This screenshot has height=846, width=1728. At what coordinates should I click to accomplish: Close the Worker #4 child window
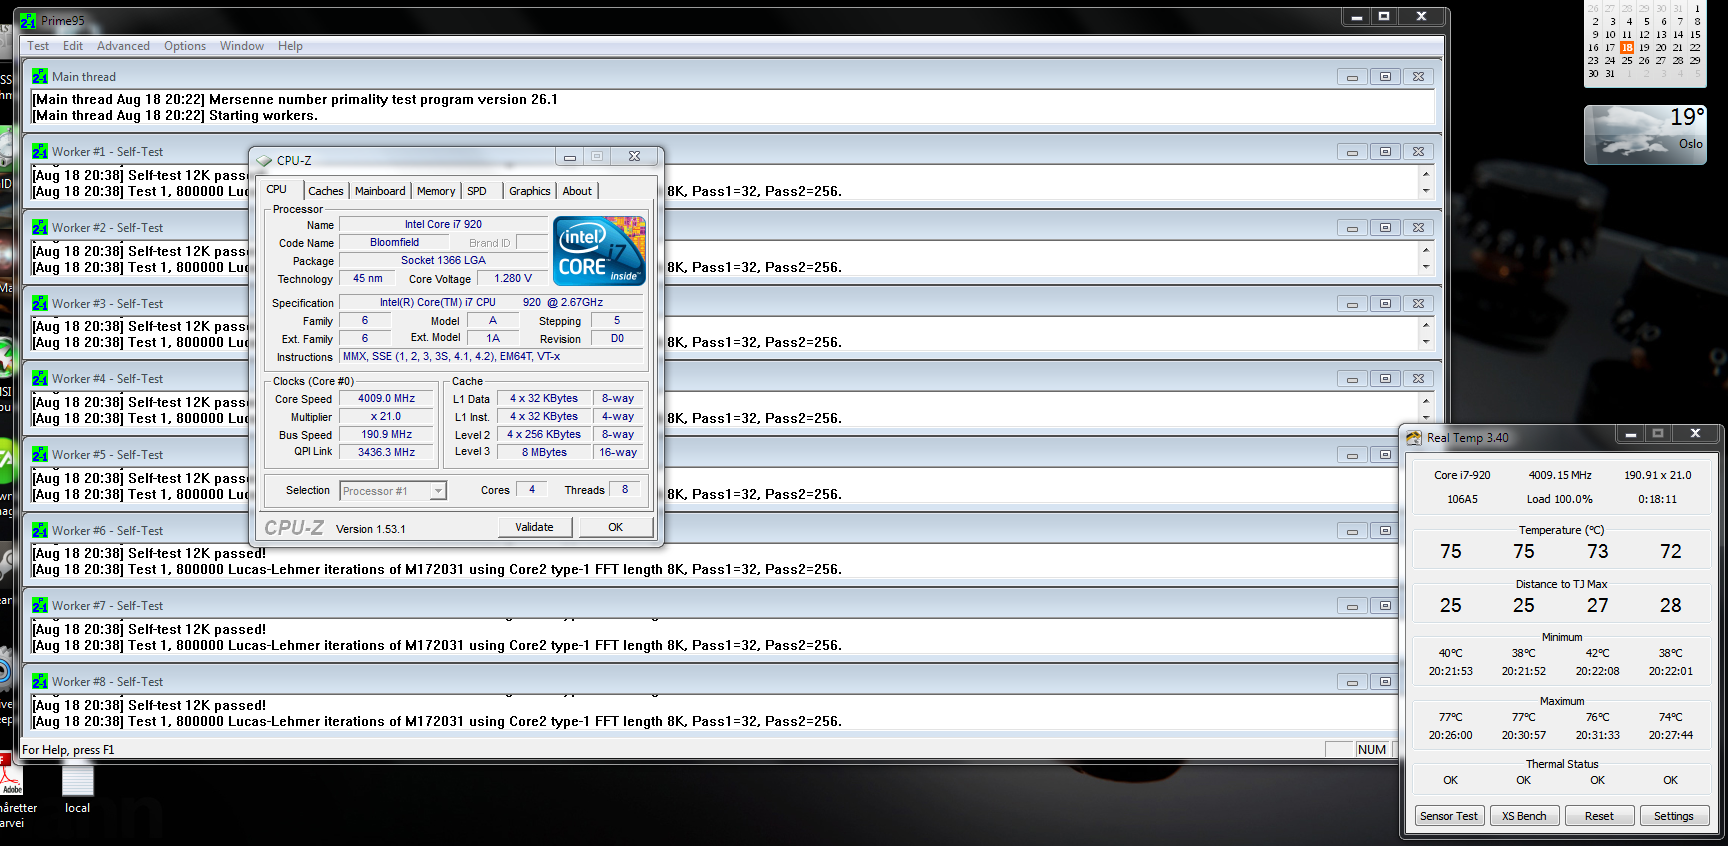coord(1418,379)
